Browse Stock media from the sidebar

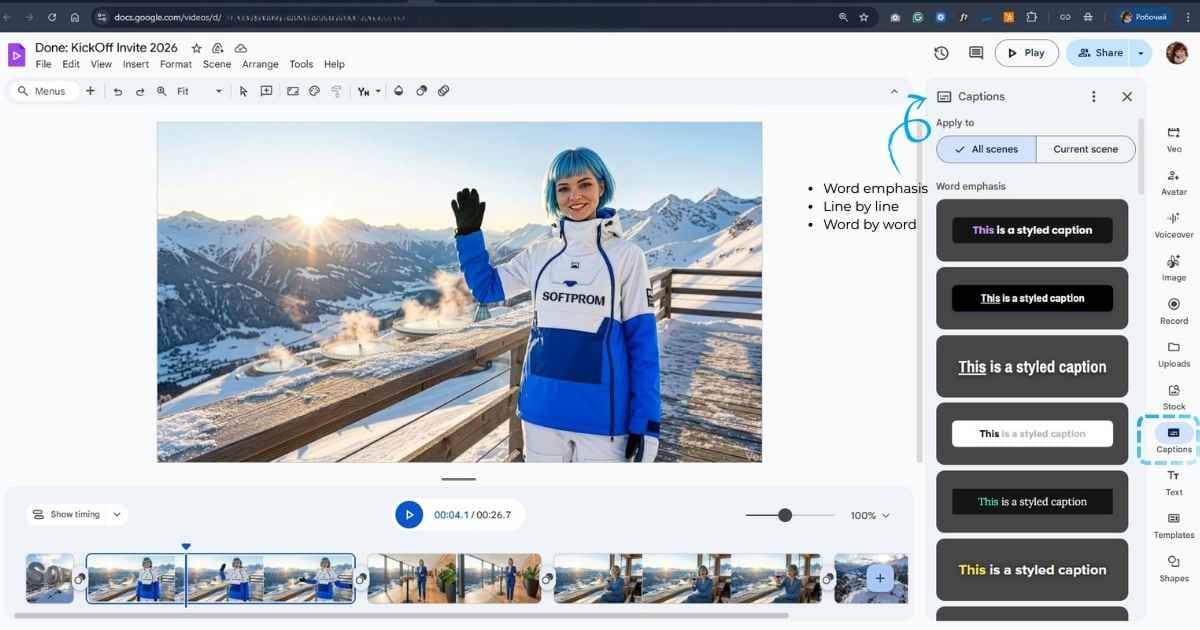[1172, 398]
